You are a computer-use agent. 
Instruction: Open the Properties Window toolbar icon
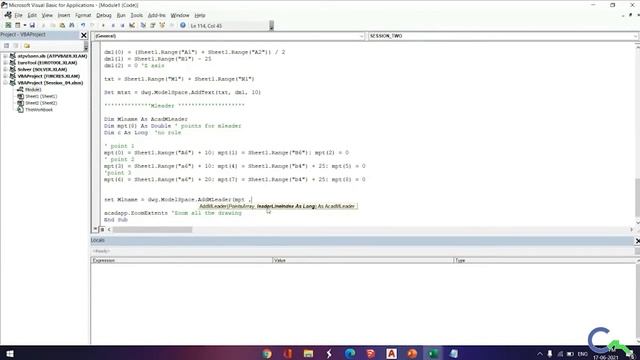pyautogui.click(x=152, y=25)
